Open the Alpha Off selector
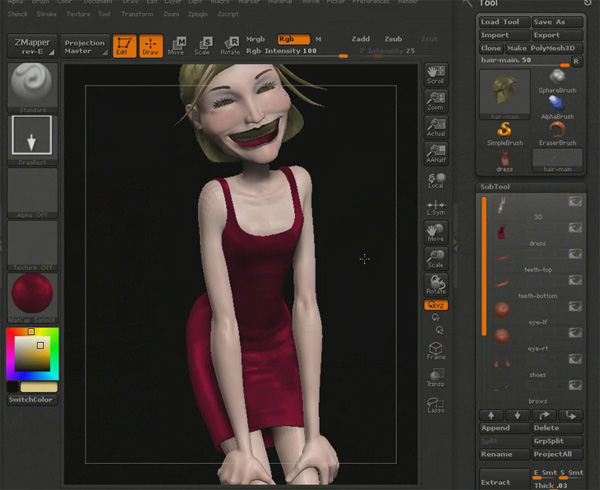The image size is (600, 490). pos(33,193)
